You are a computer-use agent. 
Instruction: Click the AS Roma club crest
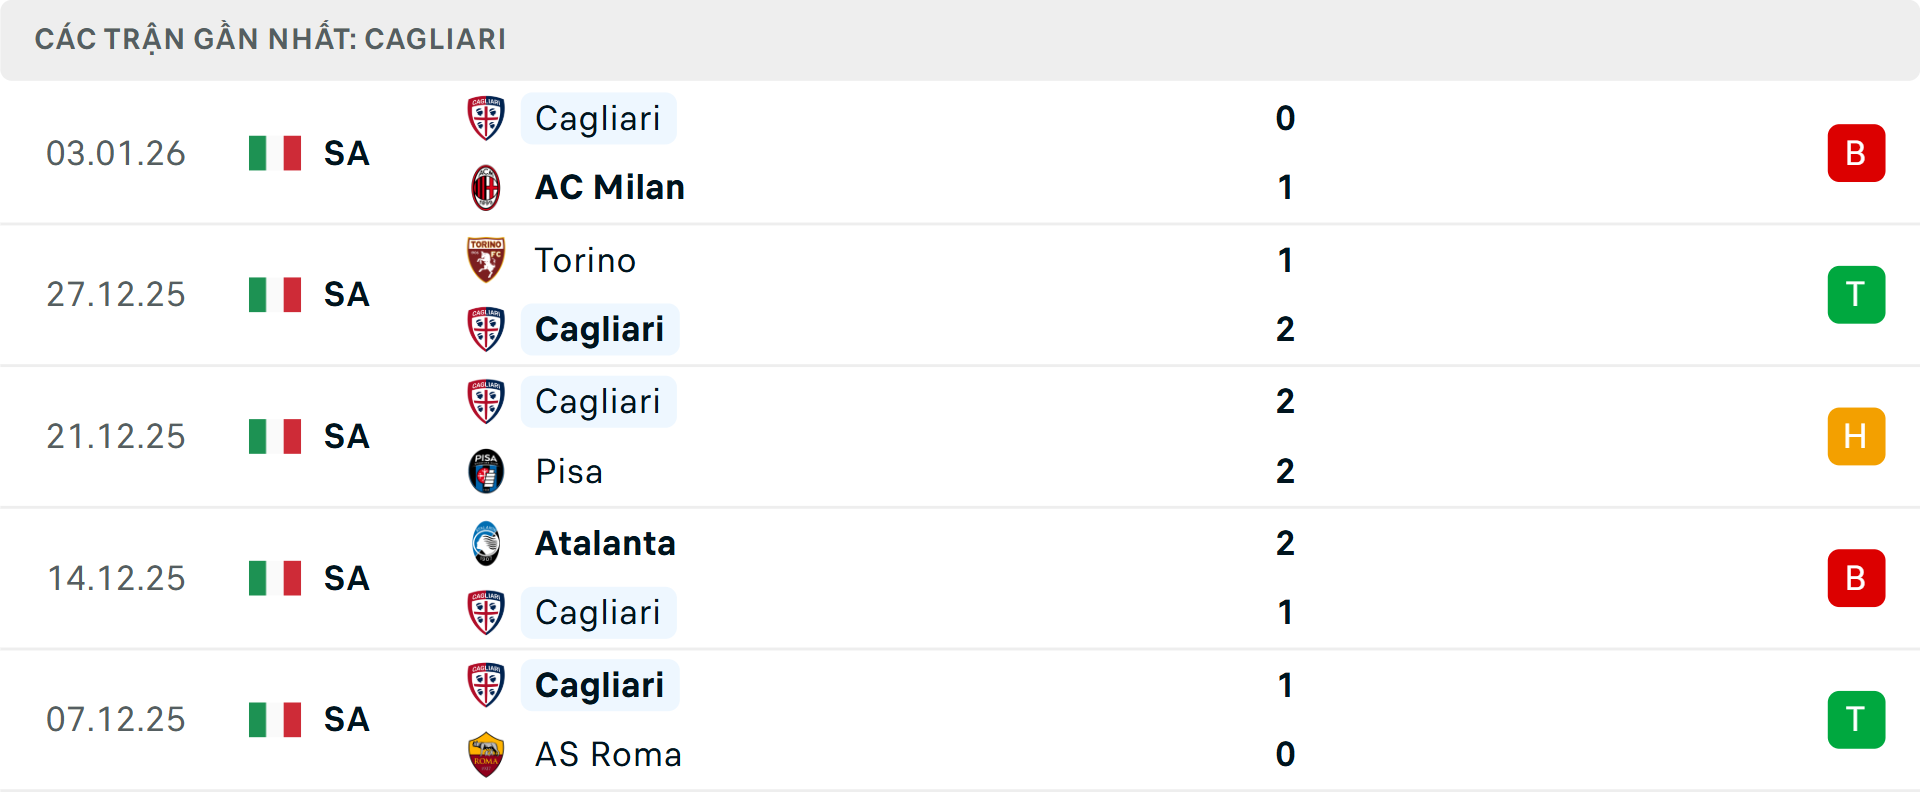(x=486, y=754)
